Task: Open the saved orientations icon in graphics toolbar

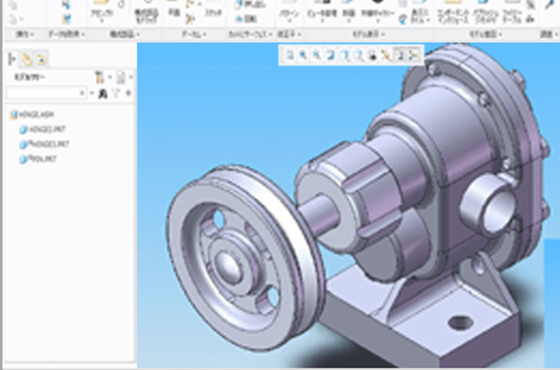Action: click(x=358, y=55)
